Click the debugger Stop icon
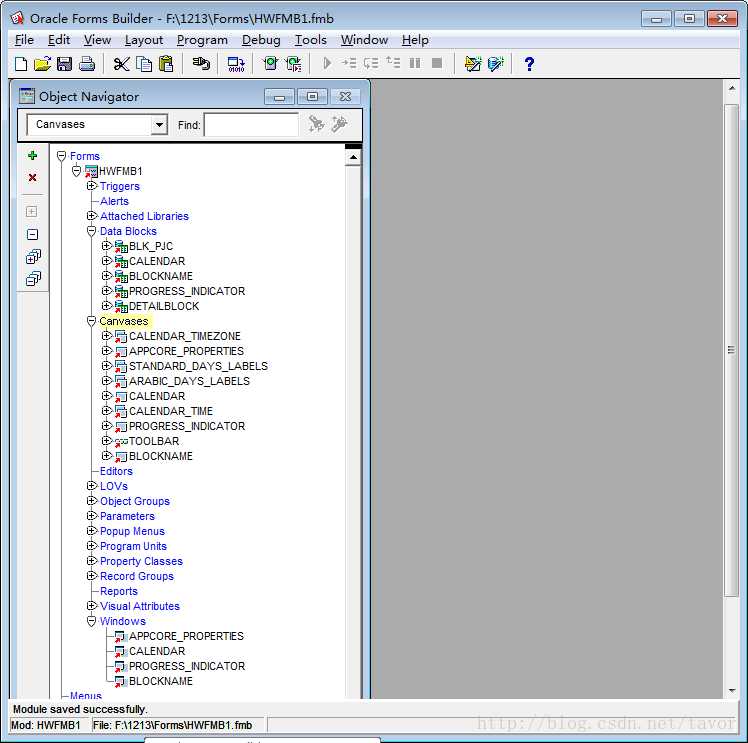748x743 pixels. (x=436, y=63)
